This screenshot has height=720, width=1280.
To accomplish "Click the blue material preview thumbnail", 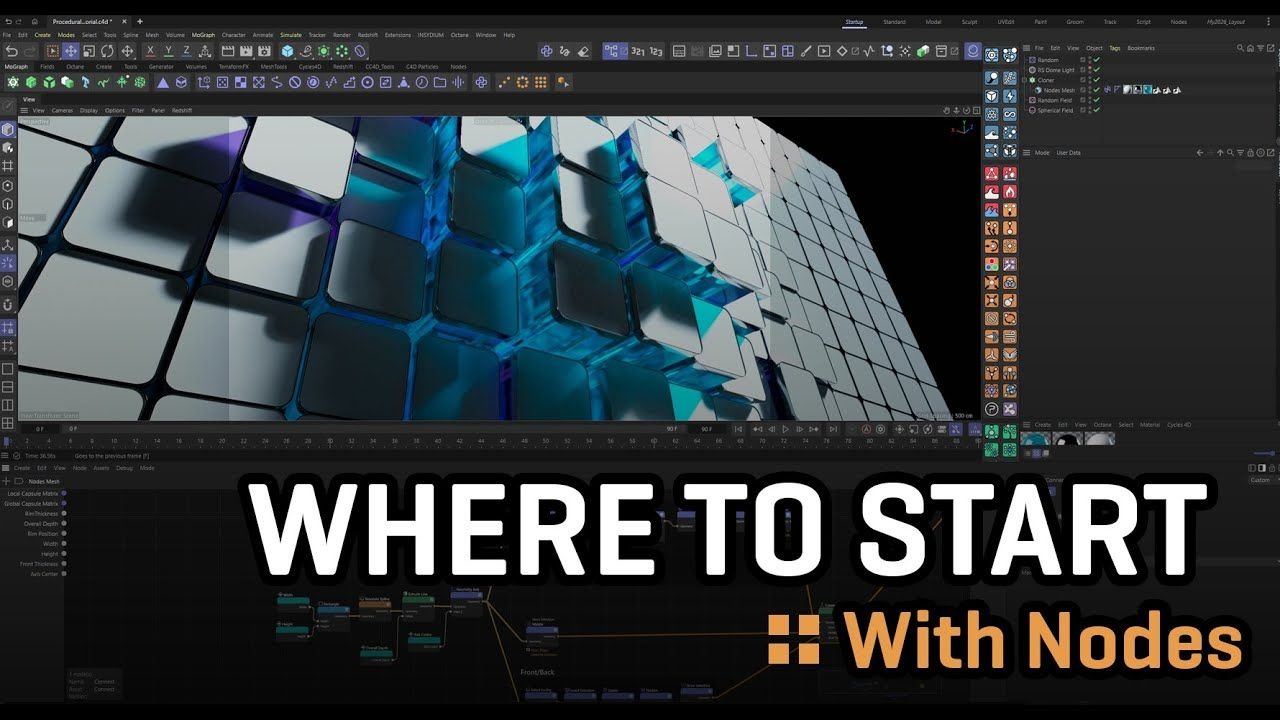I will [x=1037, y=440].
